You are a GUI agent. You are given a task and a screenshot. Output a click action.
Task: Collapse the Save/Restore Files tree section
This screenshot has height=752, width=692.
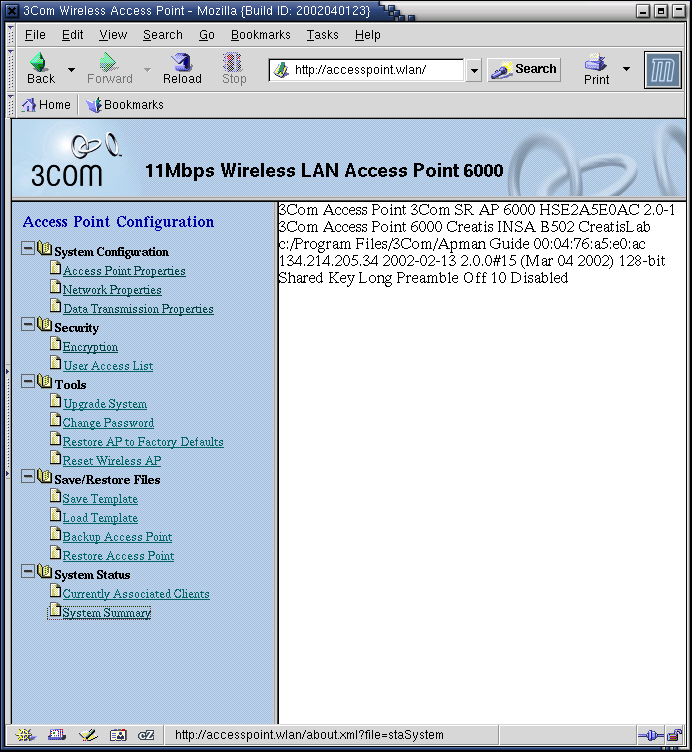[28, 476]
